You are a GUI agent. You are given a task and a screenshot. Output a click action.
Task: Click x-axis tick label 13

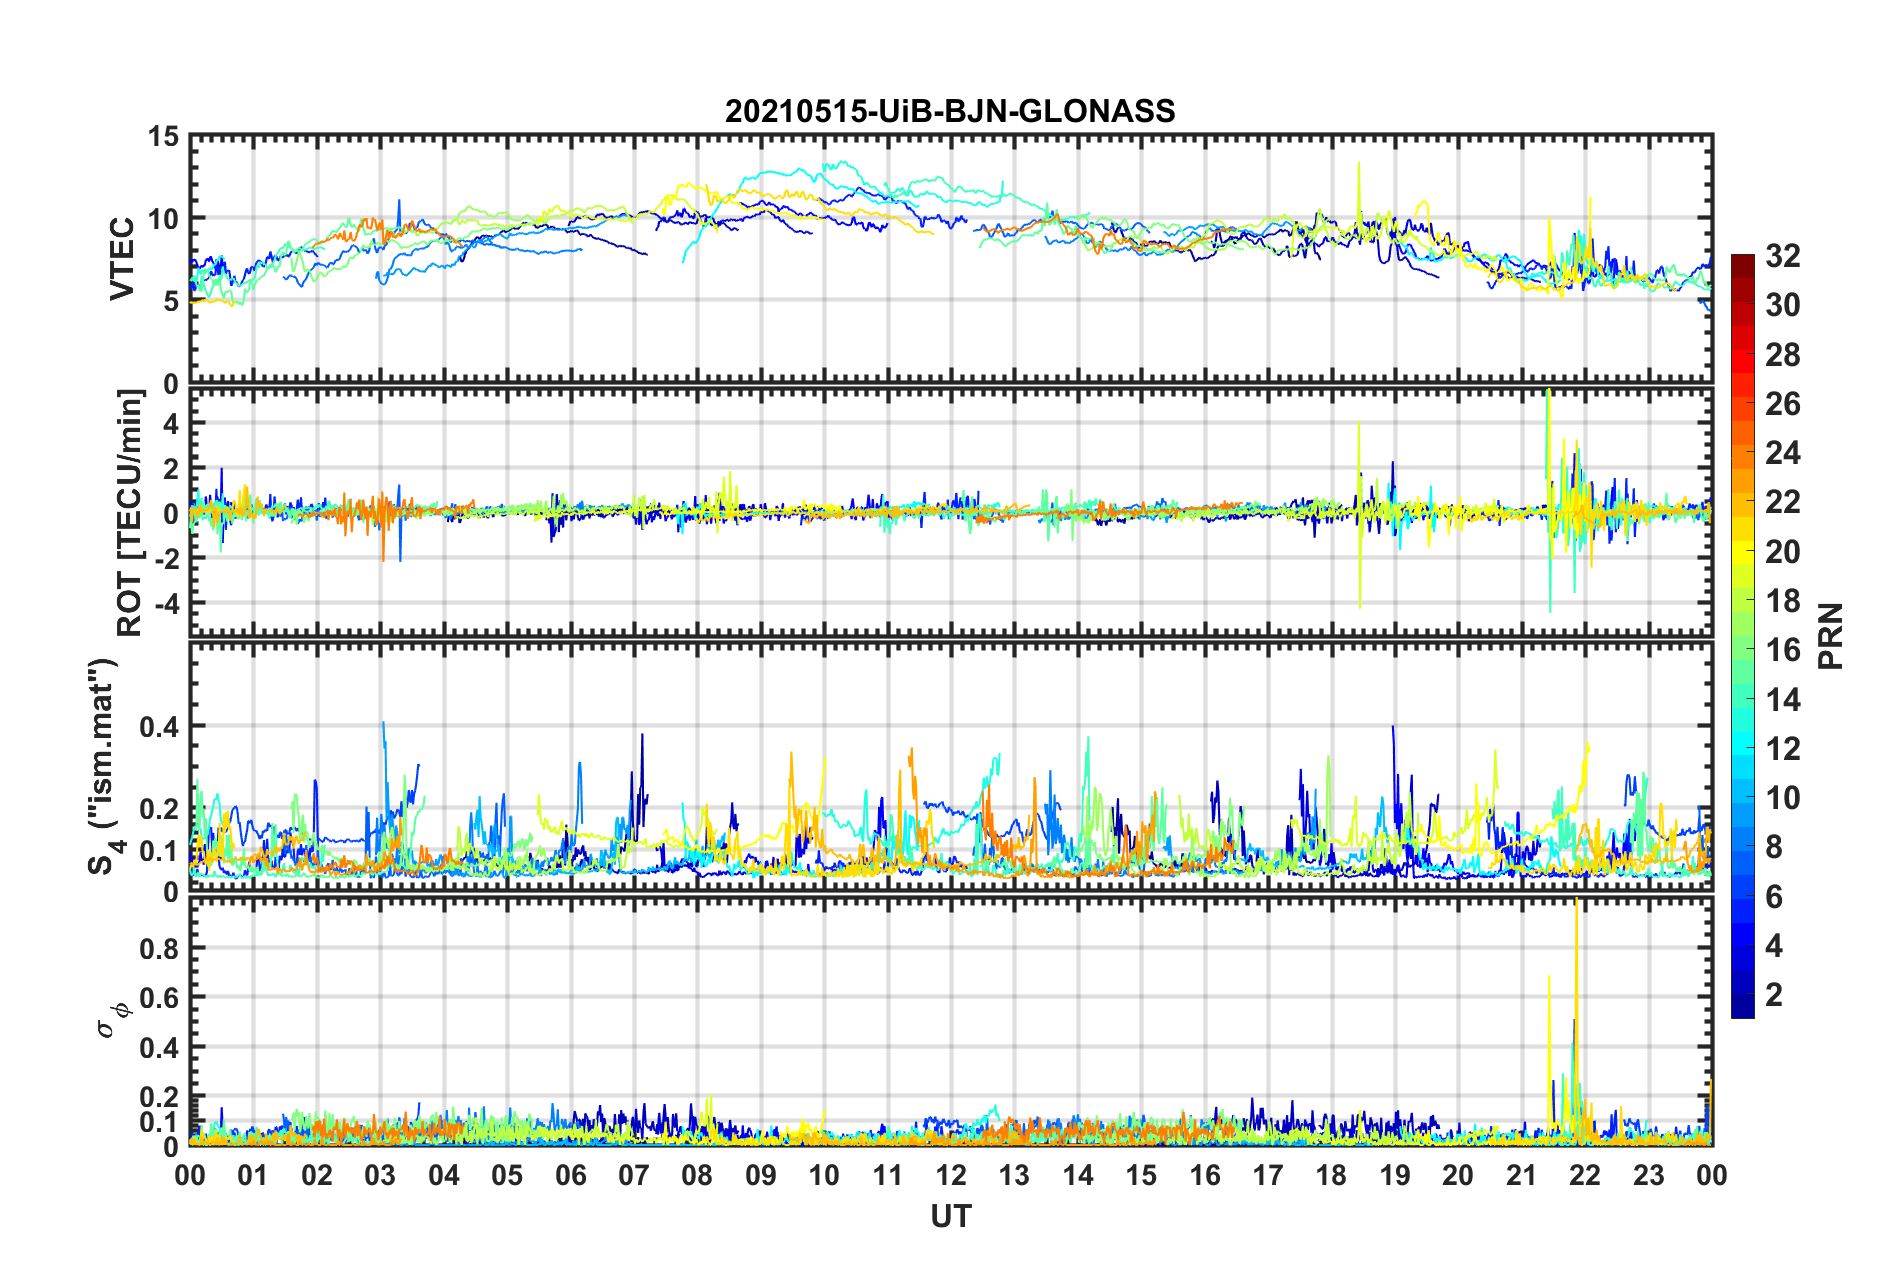[1014, 1175]
